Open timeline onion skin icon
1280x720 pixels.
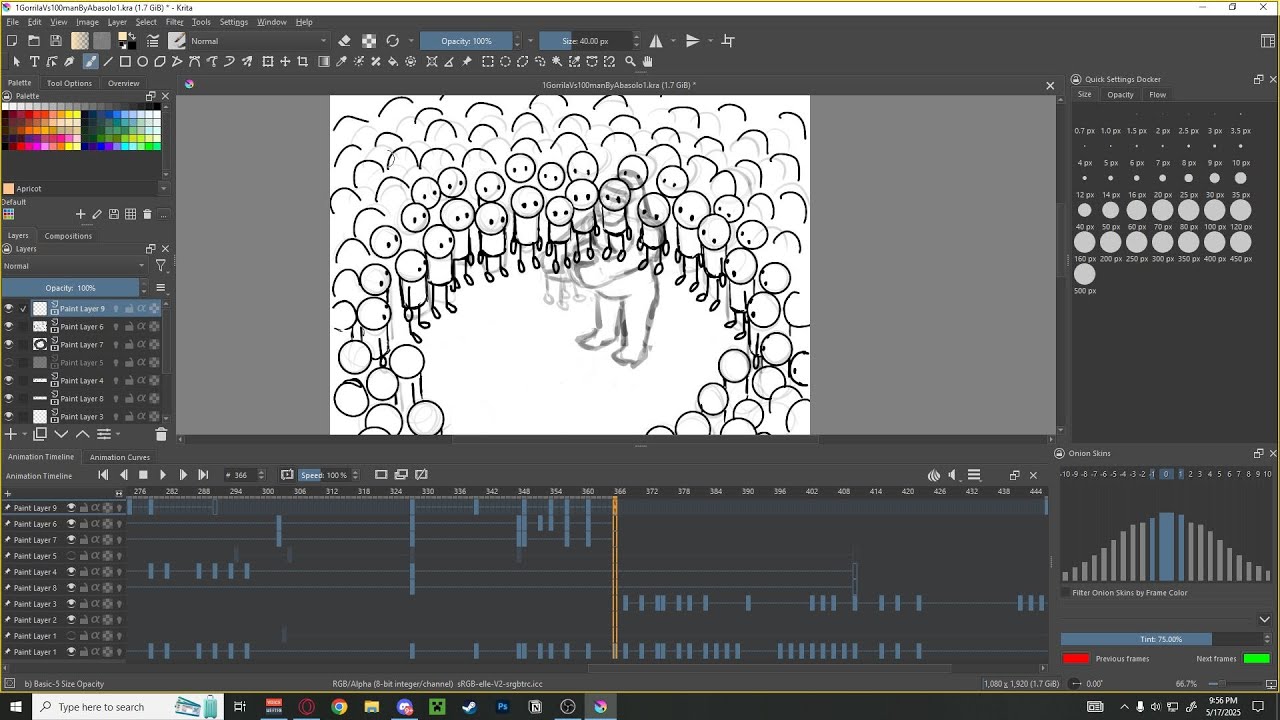pos(934,475)
